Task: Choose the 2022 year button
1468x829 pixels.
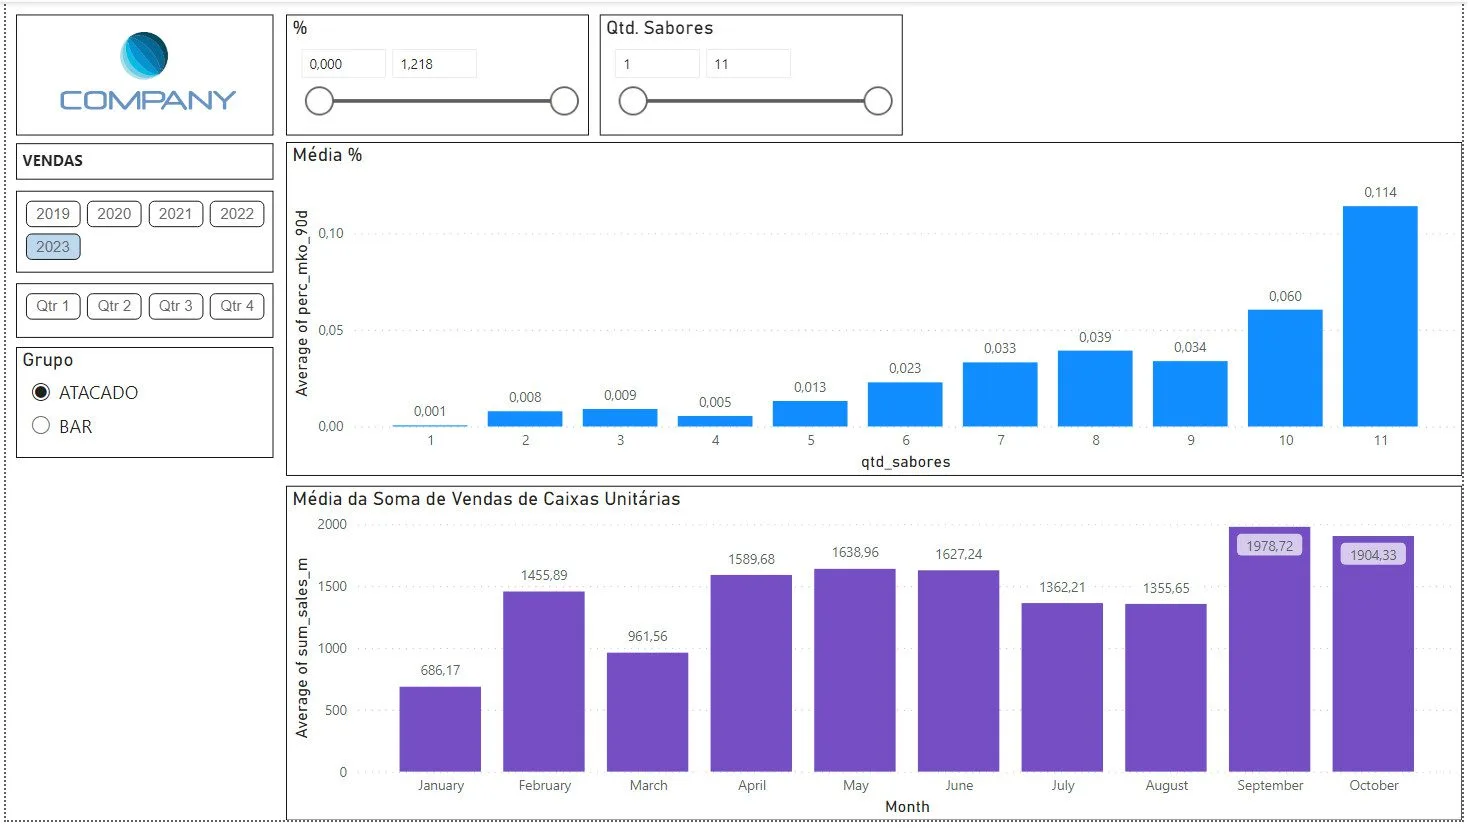Action: (237, 214)
